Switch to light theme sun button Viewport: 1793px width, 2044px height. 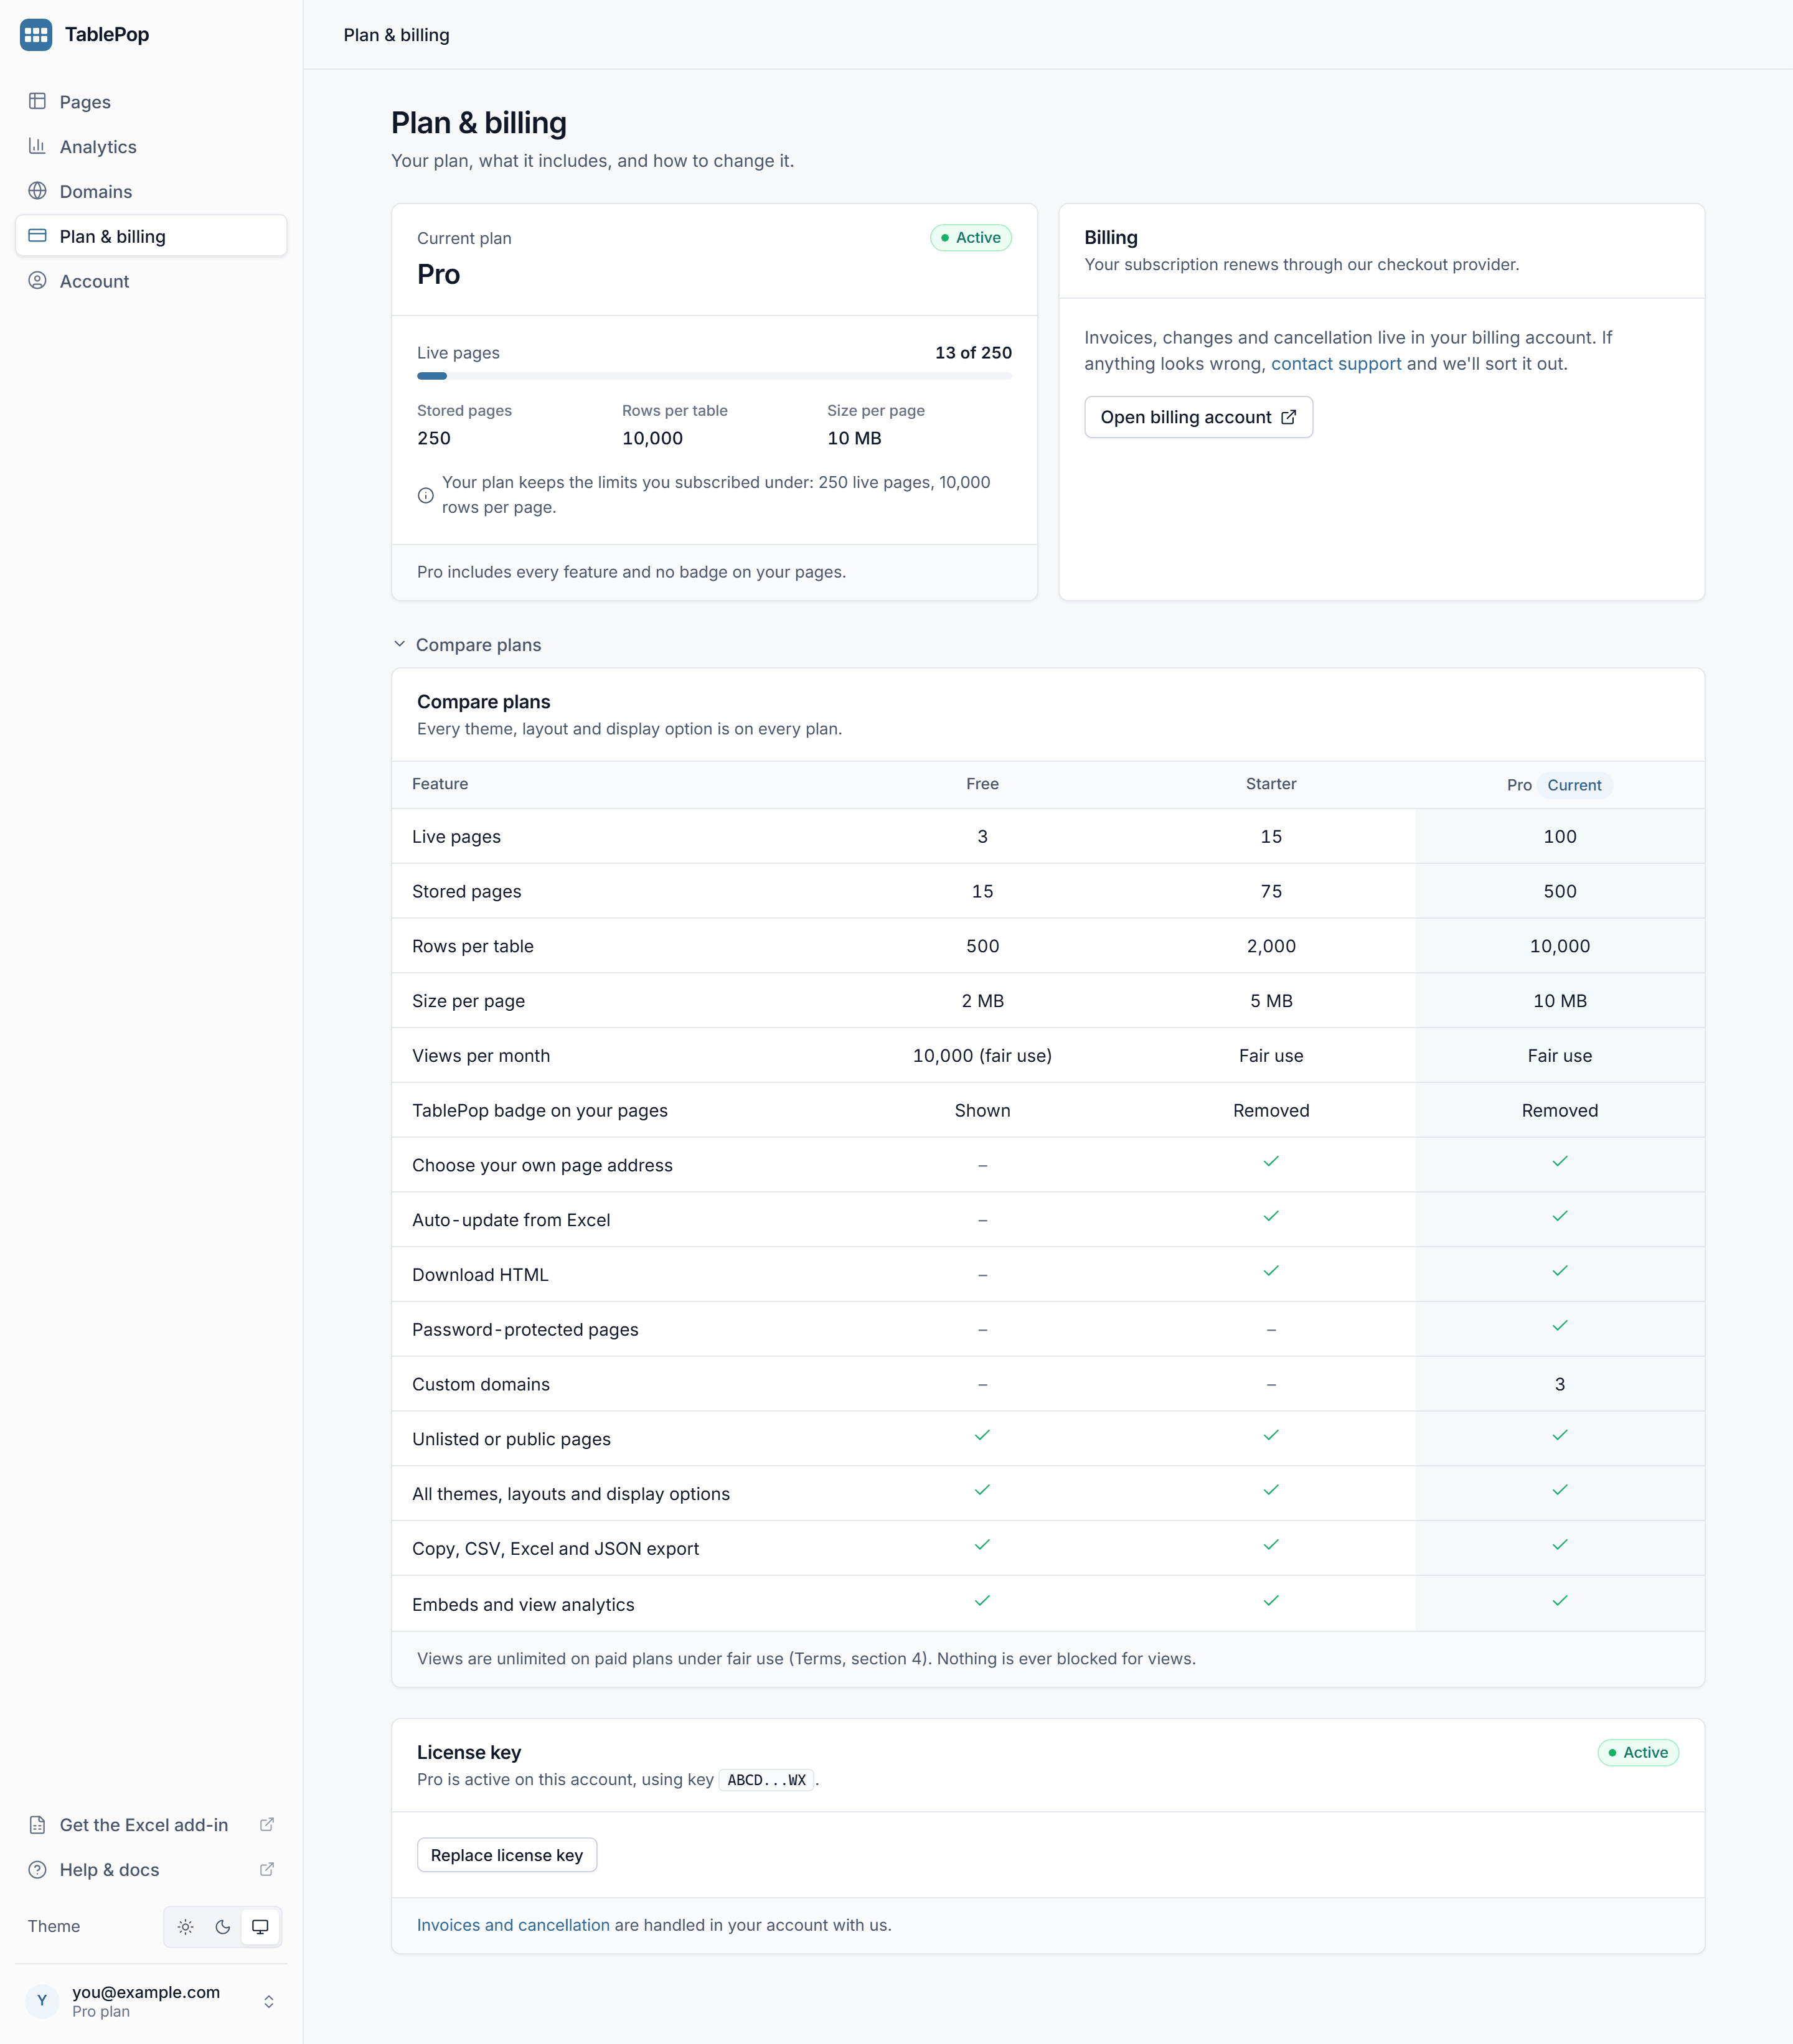point(185,1927)
